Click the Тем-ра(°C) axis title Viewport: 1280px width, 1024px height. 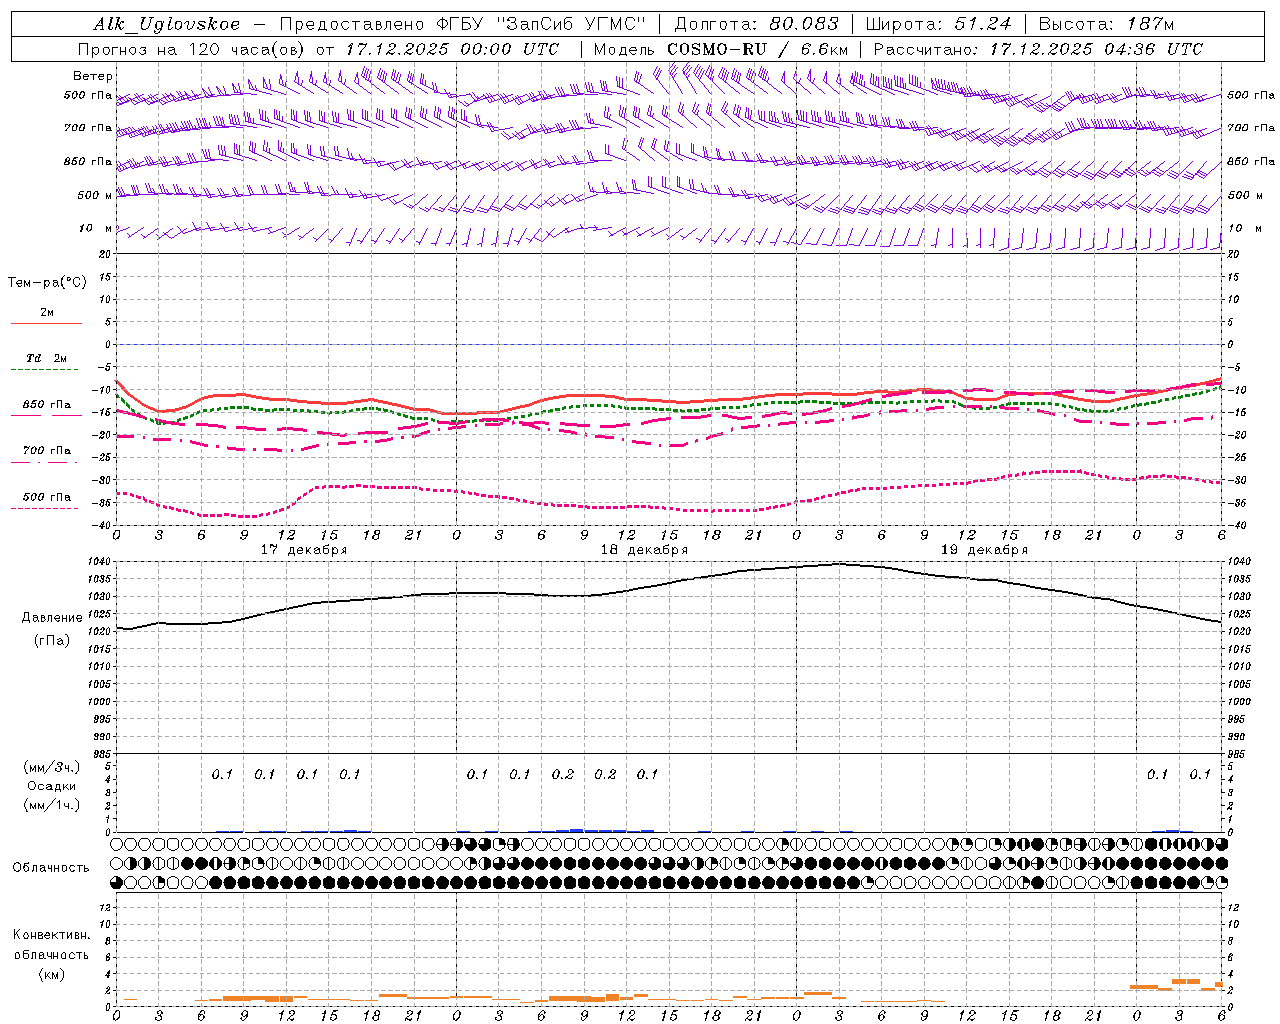point(47,283)
